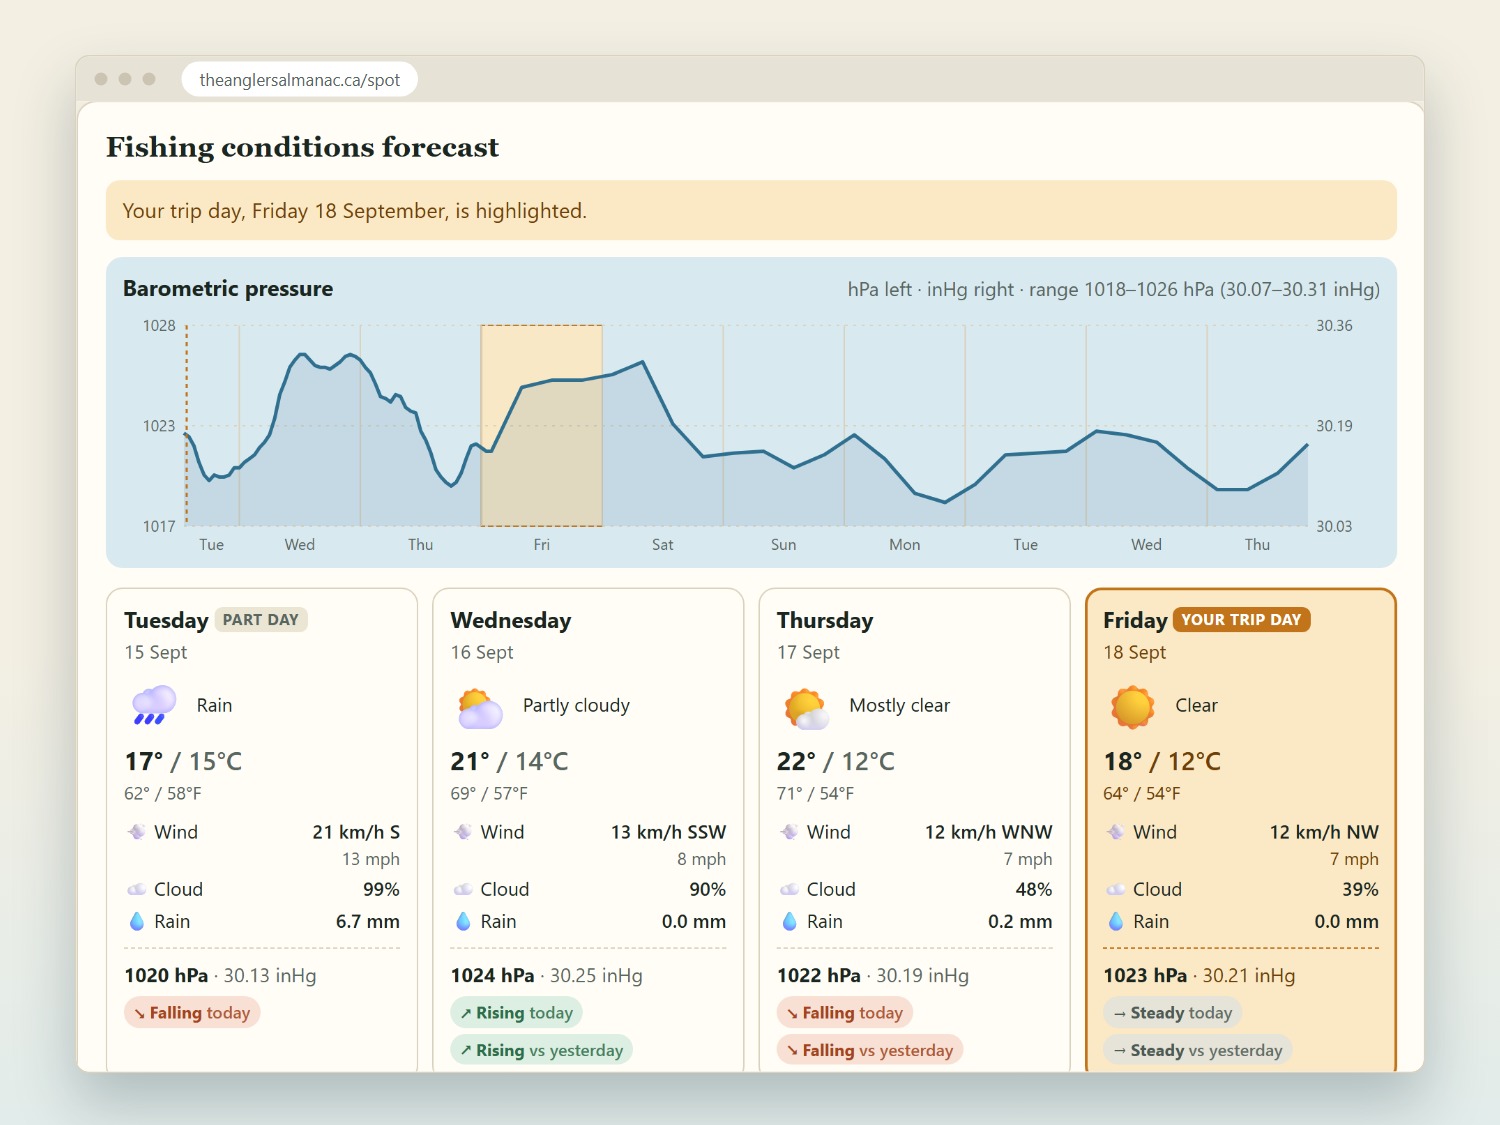Screen dimensions: 1500x1125
Task: Click the cloud icon in Tuesday card
Action: [x=137, y=889]
